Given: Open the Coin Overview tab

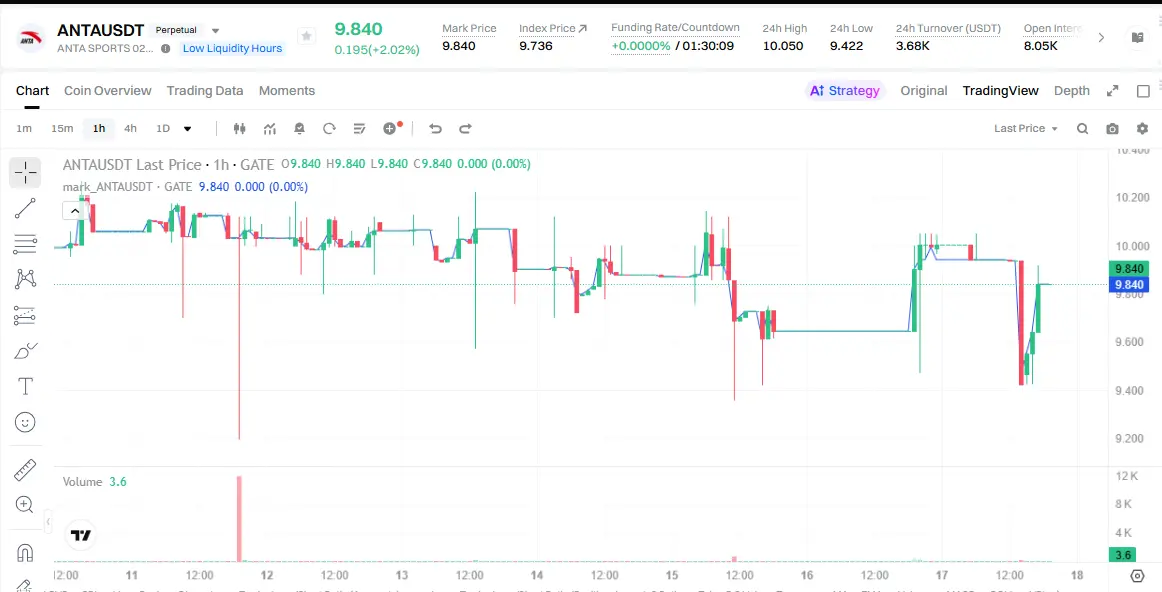Looking at the screenshot, I should pos(107,90).
